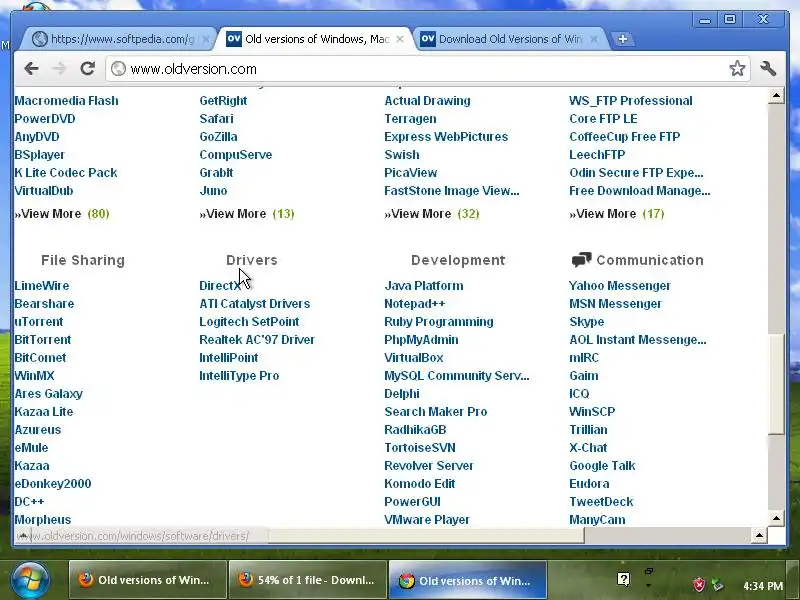Open the Skype link
This screenshot has height=600, width=800.
point(587,322)
